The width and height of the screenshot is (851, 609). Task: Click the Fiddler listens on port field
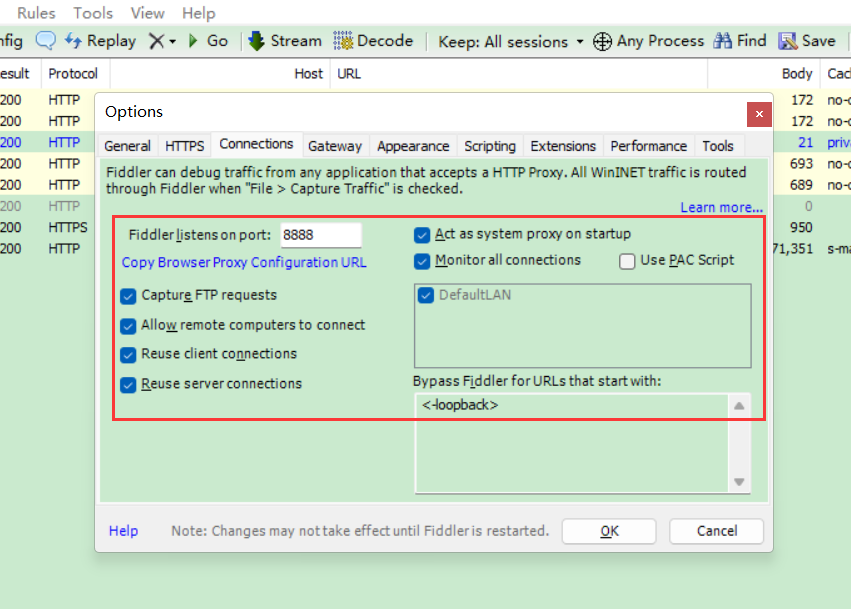(x=321, y=235)
